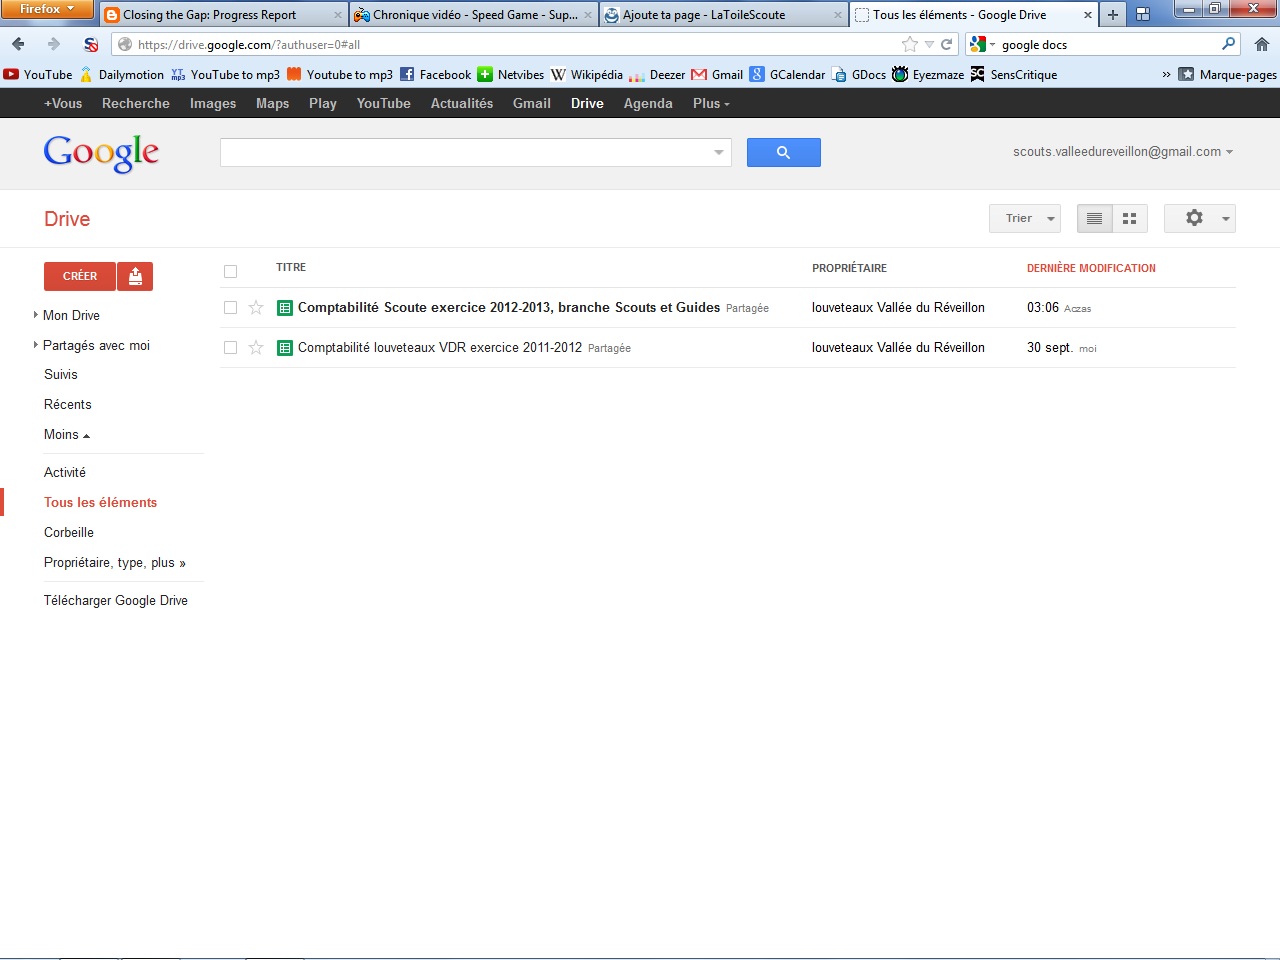Go to the browser home page icon
Image resolution: width=1280 pixels, height=960 pixels.
[1261, 44]
